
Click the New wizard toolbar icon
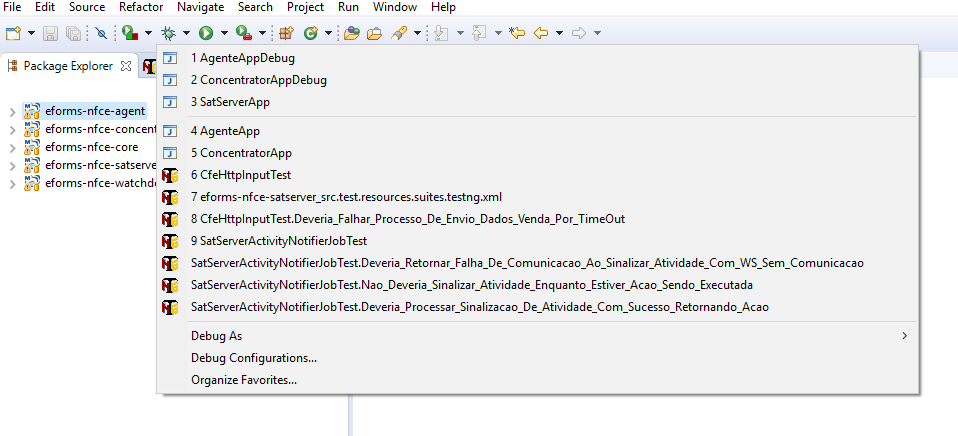(13, 33)
